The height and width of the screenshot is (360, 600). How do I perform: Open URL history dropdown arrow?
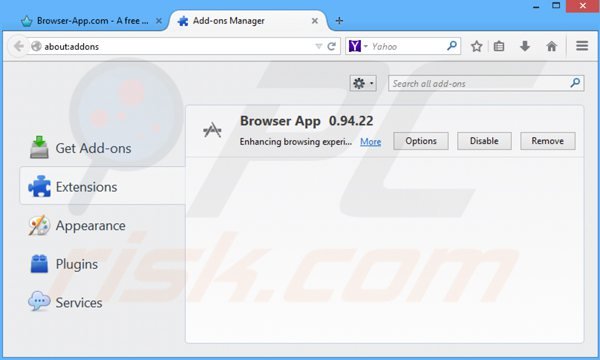pyautogui.click(x=318, y=46)
